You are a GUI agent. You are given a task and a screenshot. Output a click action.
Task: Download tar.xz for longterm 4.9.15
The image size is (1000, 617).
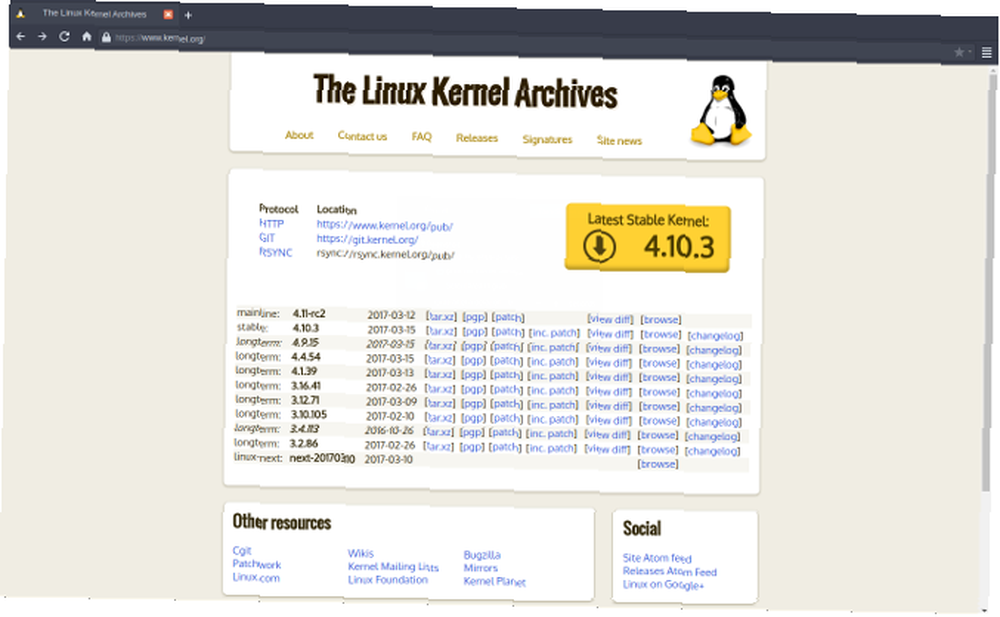pyautogui.click(x=441, y=346)
